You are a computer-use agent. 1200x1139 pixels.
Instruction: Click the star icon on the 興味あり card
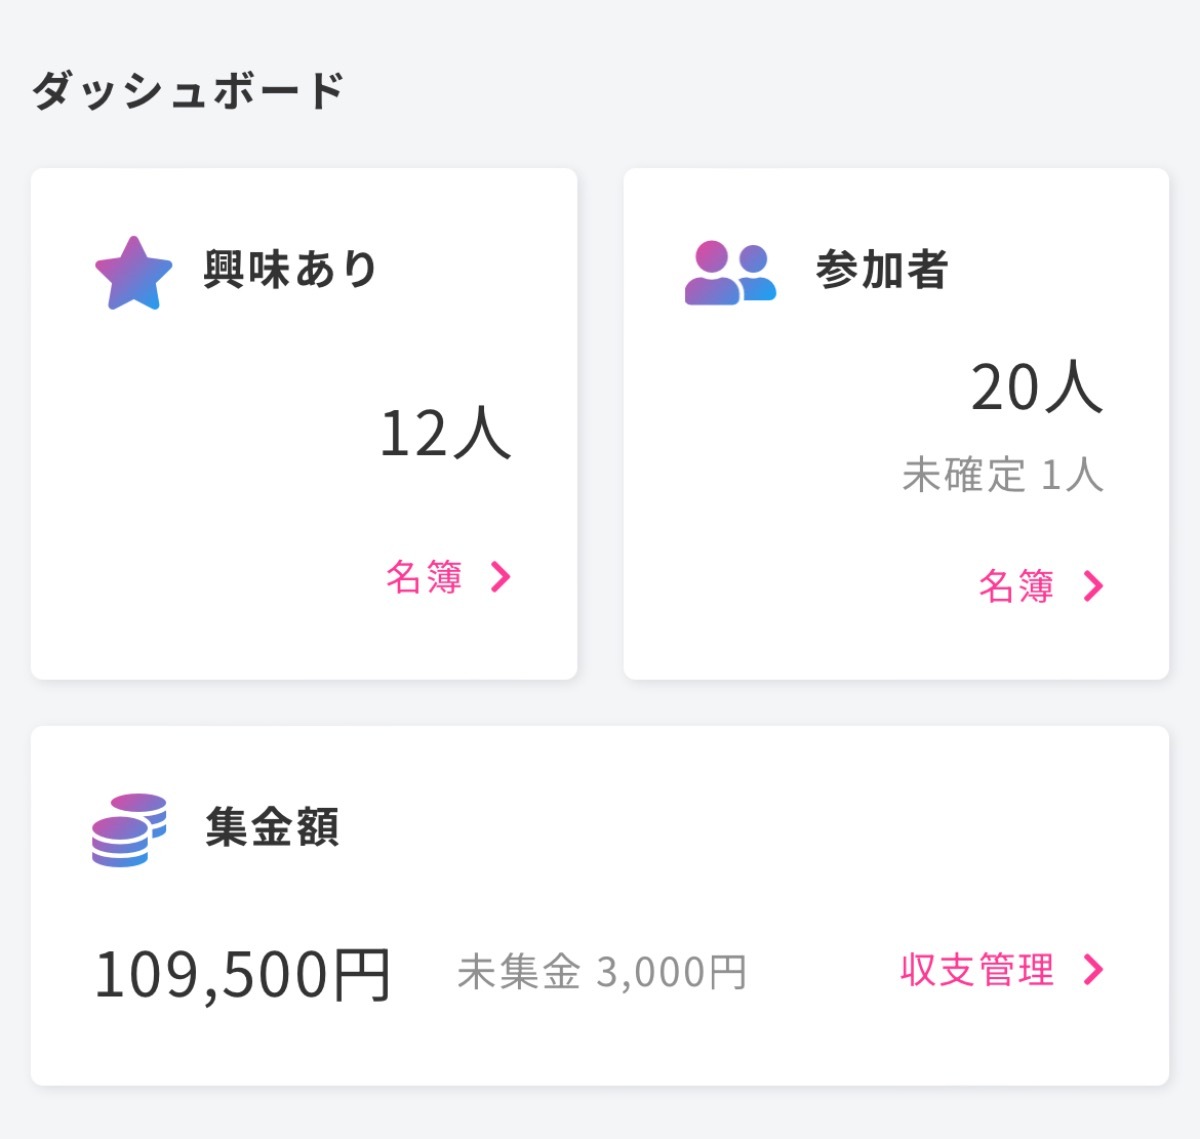coord(133,273)
